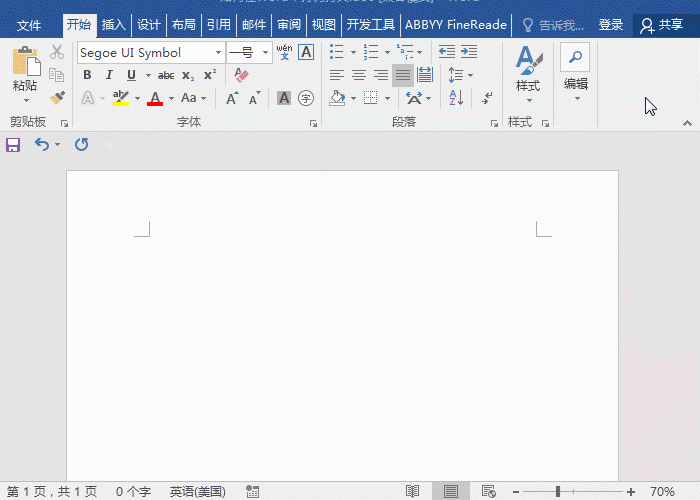Save the document using the floppy disk icon
700x500 pixels.
tap(13, 145)
